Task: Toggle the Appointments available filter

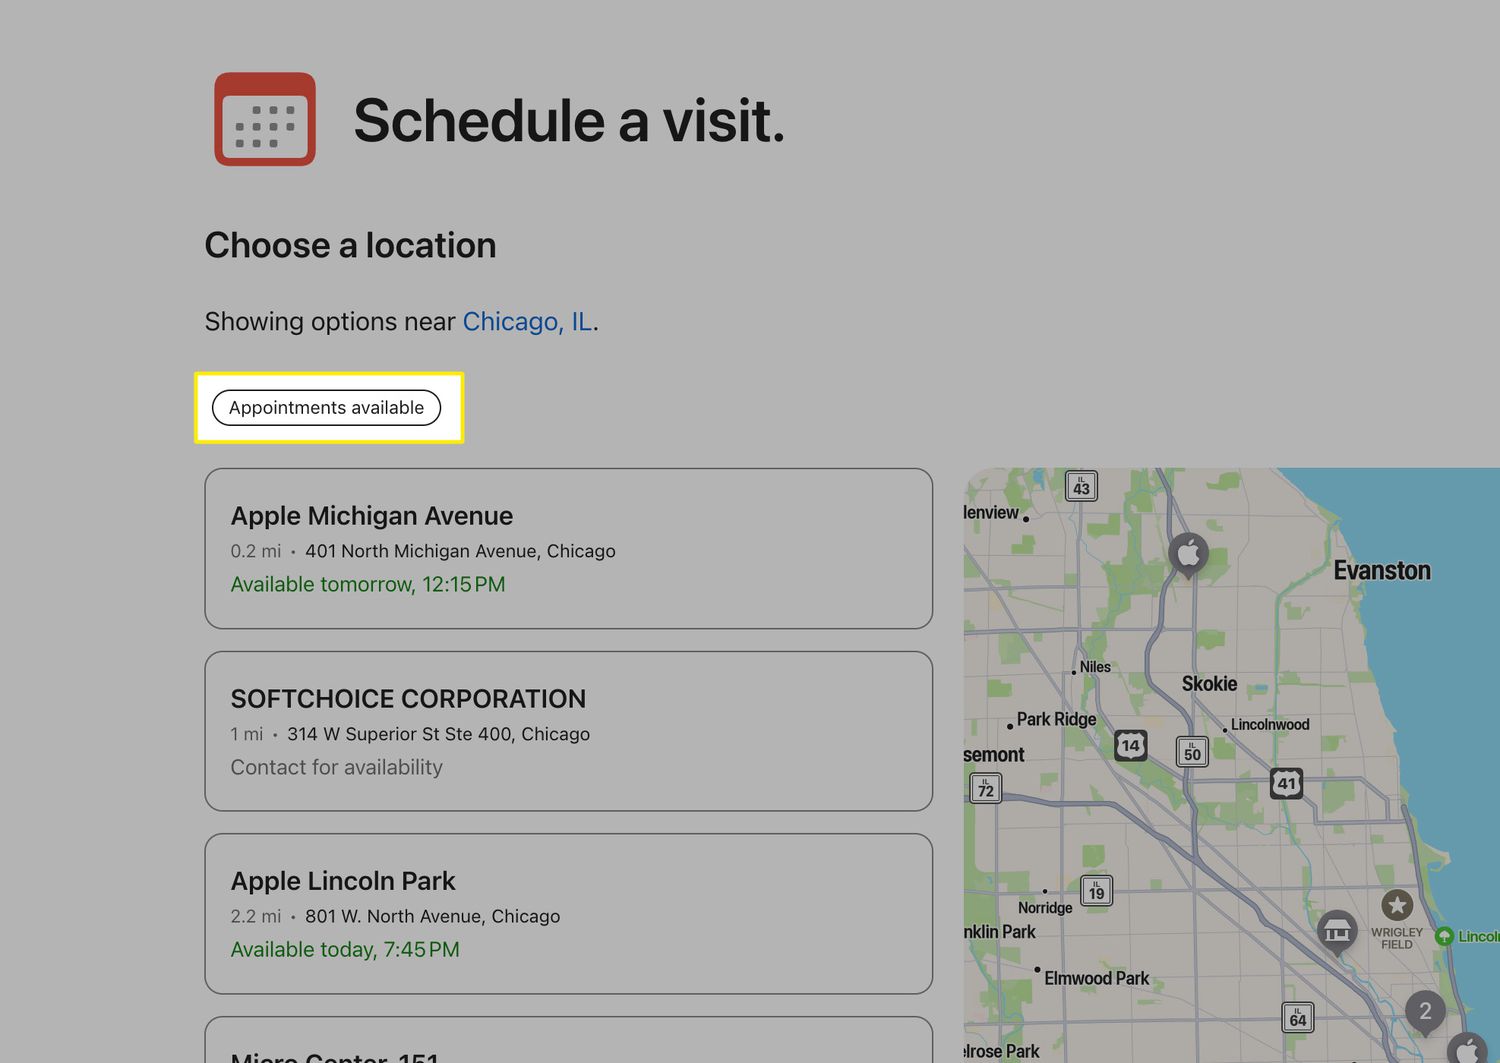Action: point(327,408)
